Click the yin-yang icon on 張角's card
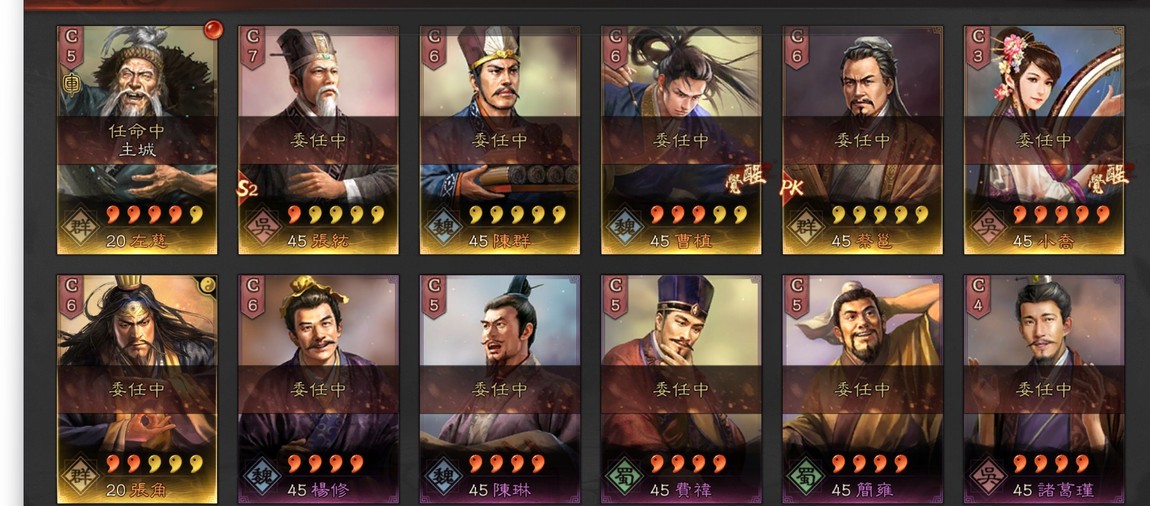Viewport: 1150px width, 506px height. pyautogui.click(x=208, y=285)
